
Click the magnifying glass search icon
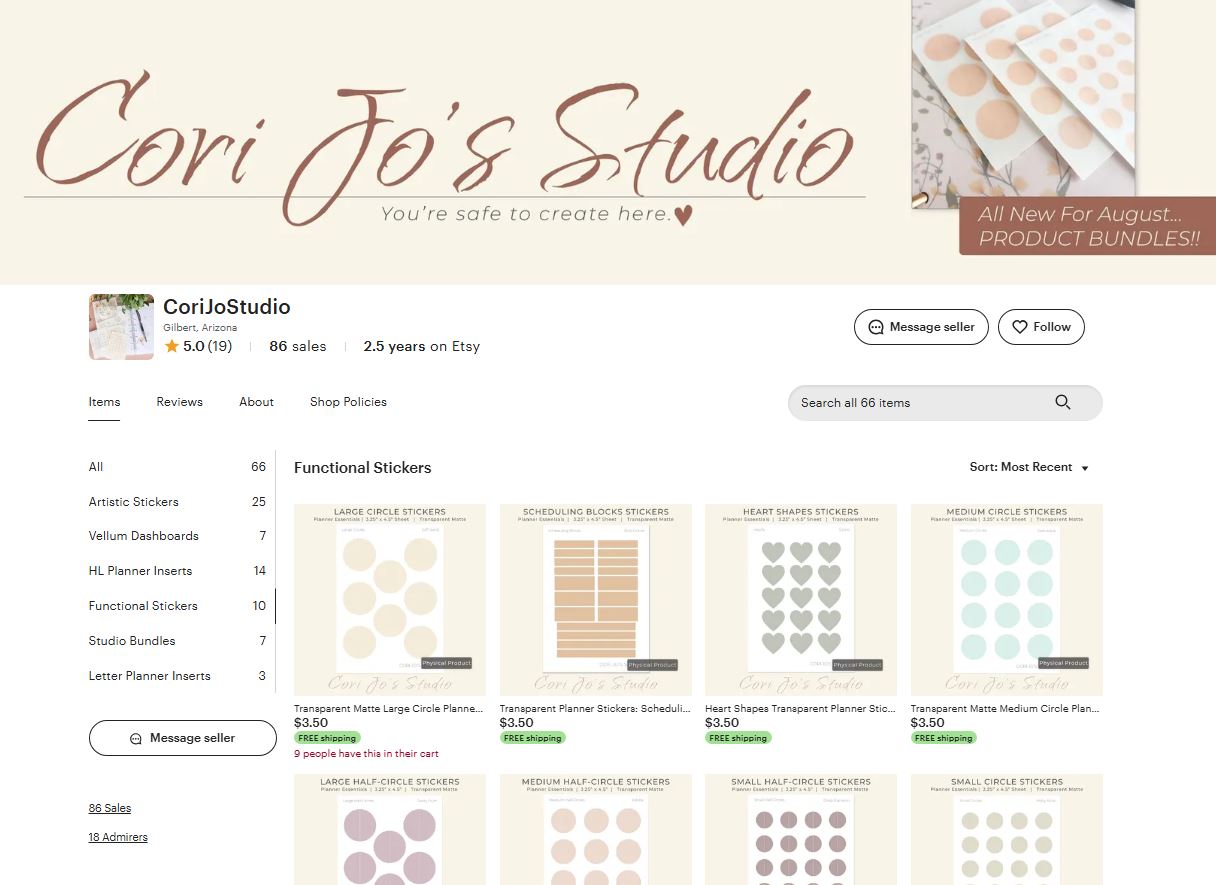pos(1063,402)
